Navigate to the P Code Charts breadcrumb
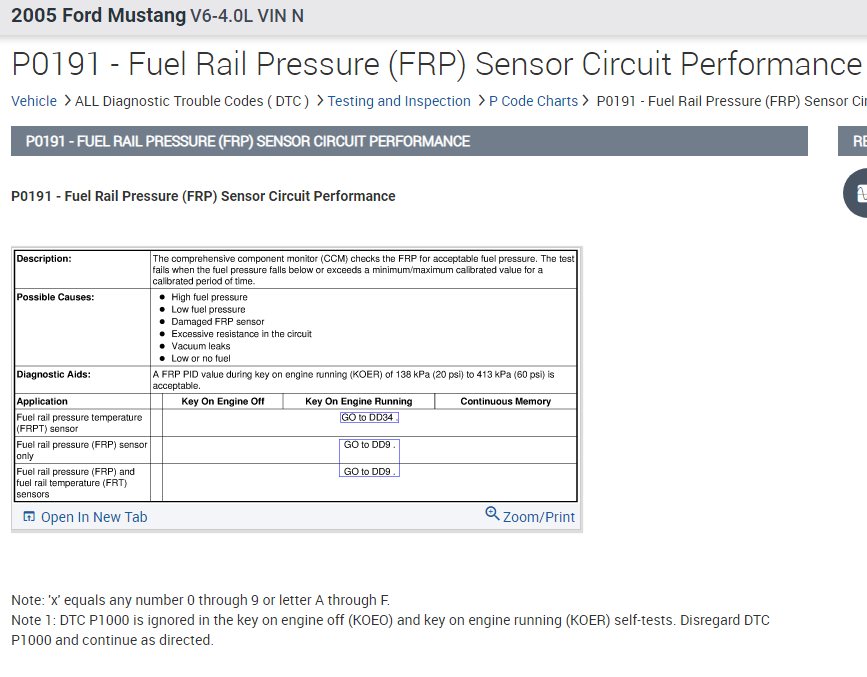This screenshot has width=867, height=677. [533, 101]
